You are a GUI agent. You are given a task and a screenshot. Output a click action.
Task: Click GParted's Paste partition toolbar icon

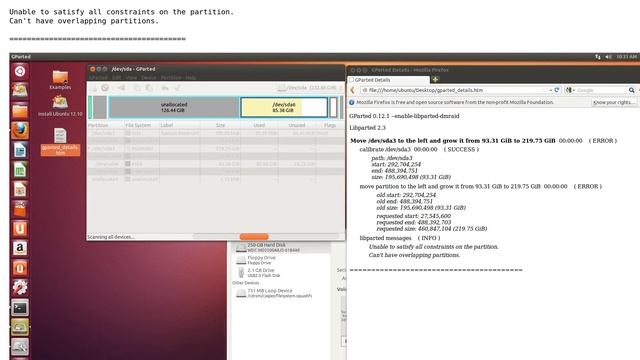149,88
